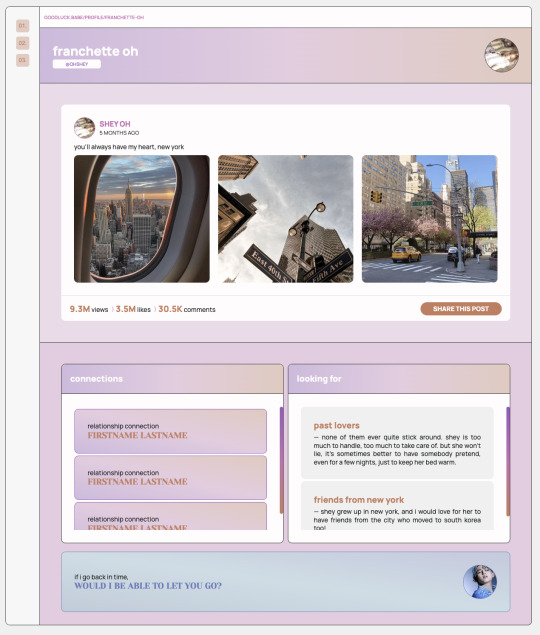
Task: Open the second relationship connection card
Action: pos(171,477)
